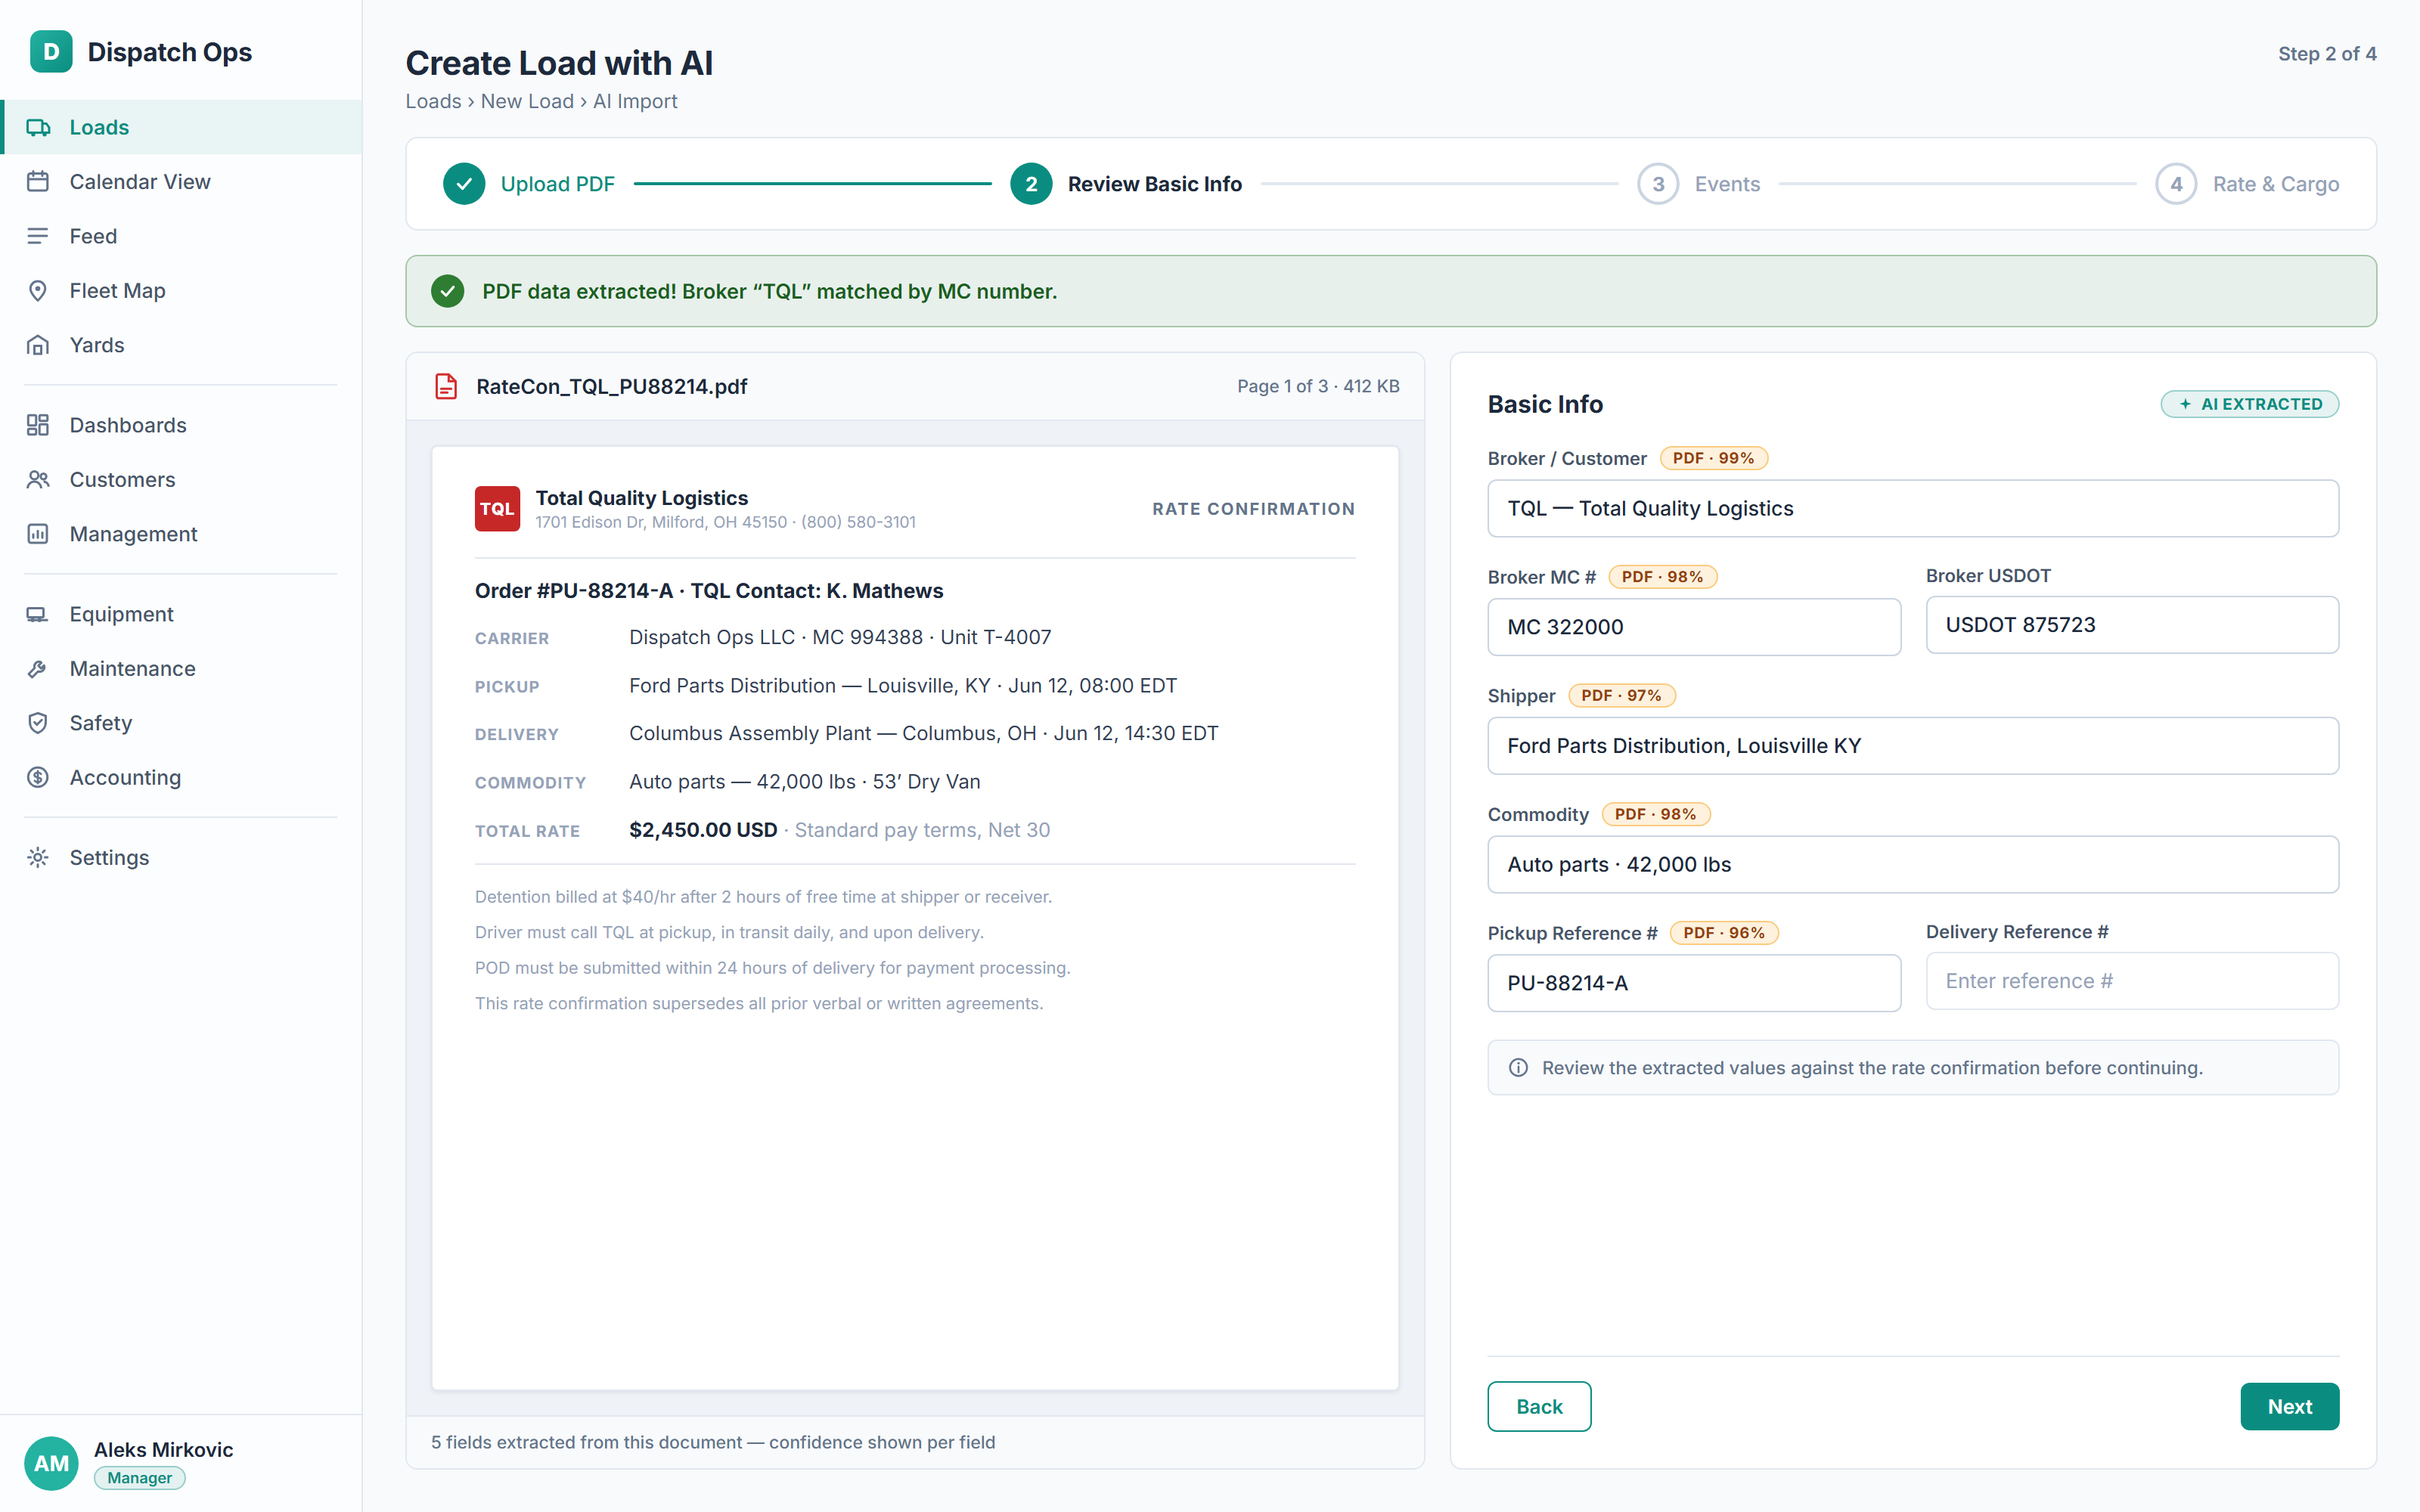Viewport: 2420px width, 1512px height.
Task: Click the Fleet Map pin icon
Action: point(38,291)
